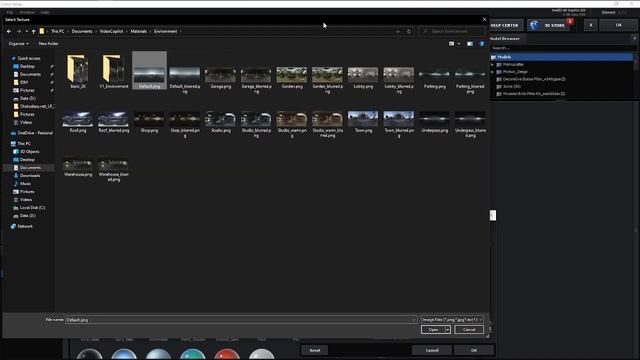This screenshot has height=360, width=640.
Task: Open File menu in Scene Setup window
Action: tap(9, 12)
